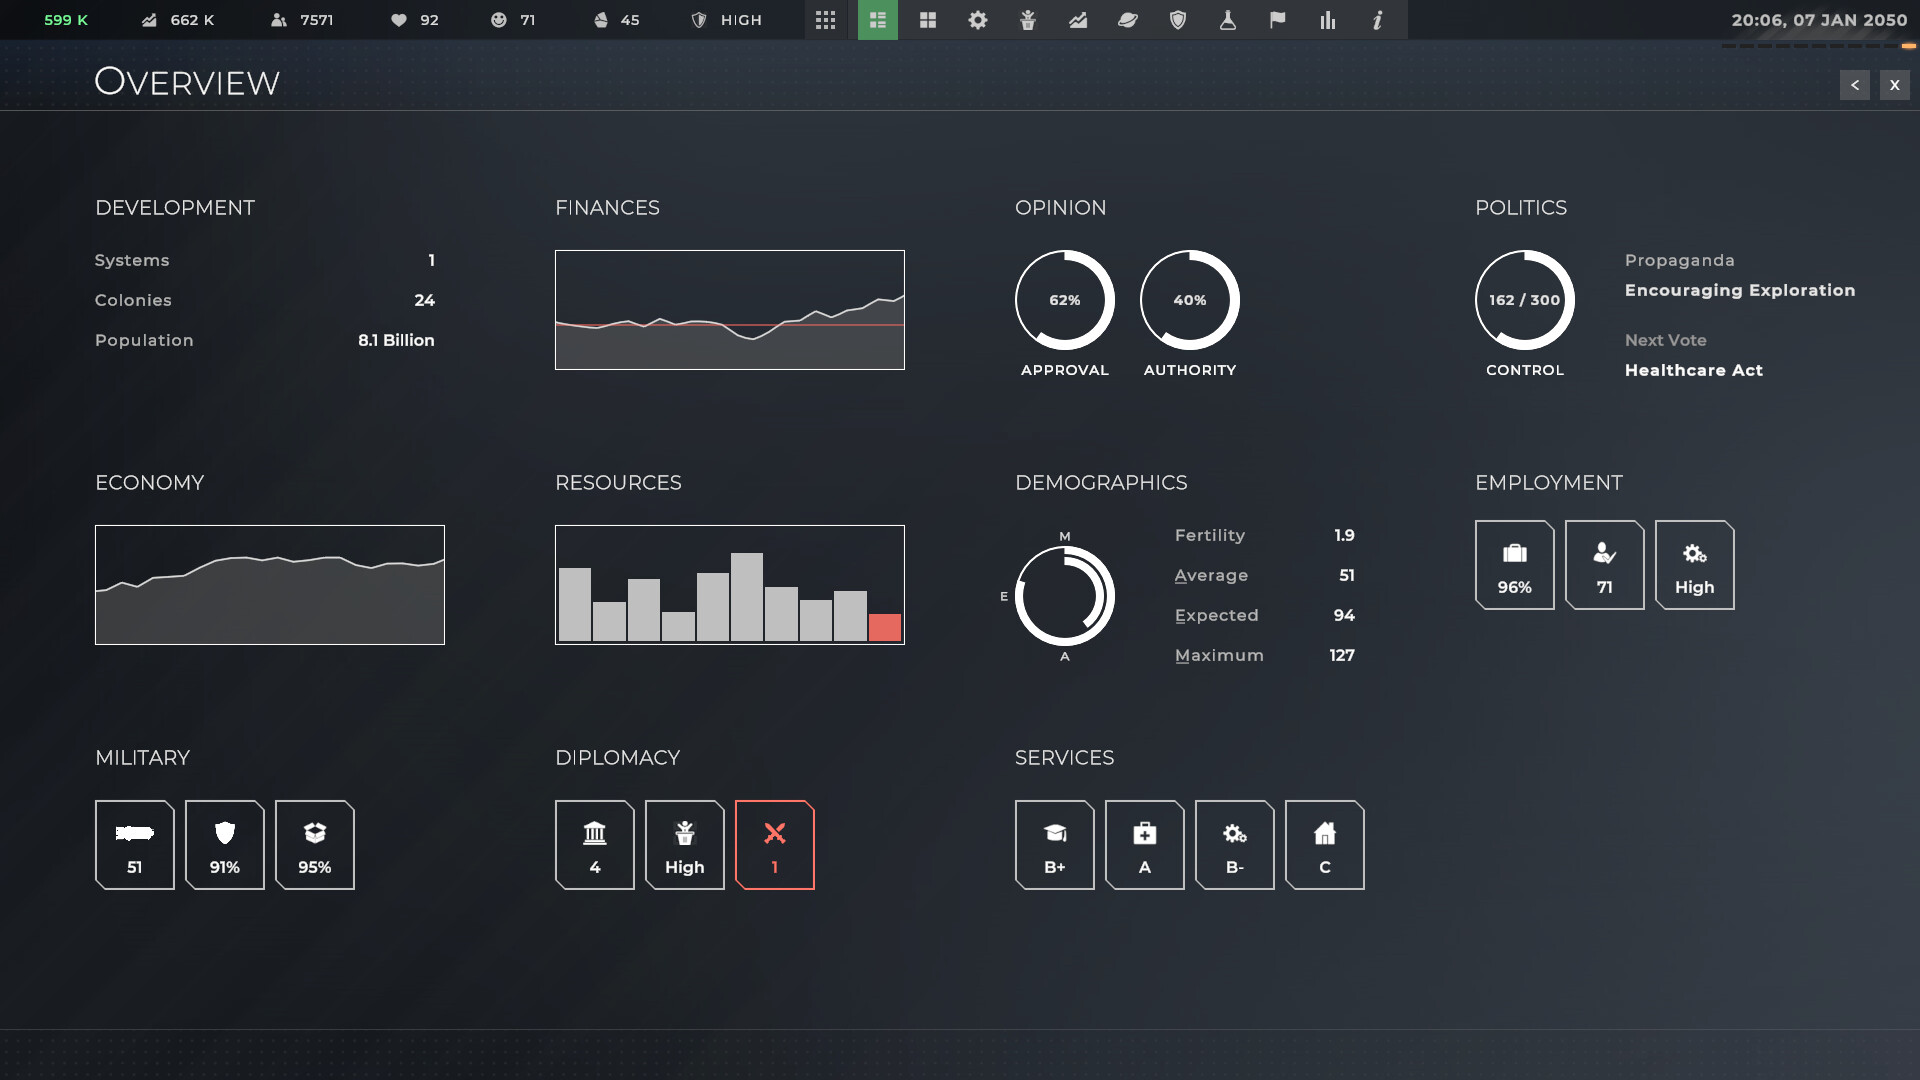Image resolution: width=1920 pixels, height=1080 pixels.
Task: Open the grid menu icon in top bar
Action: [825, 20]
